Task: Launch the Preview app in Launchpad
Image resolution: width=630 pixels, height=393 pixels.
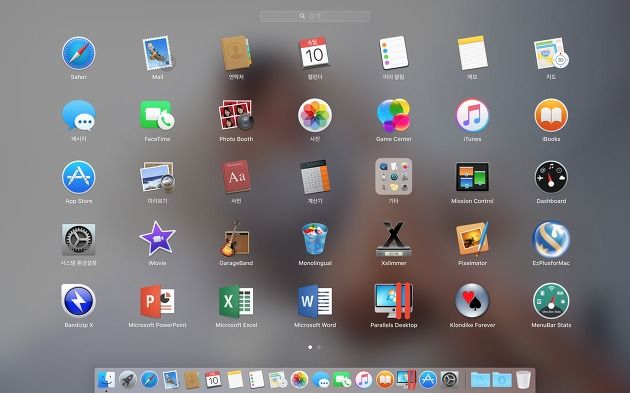Action: pyautogui.click(x=158, y=178)
